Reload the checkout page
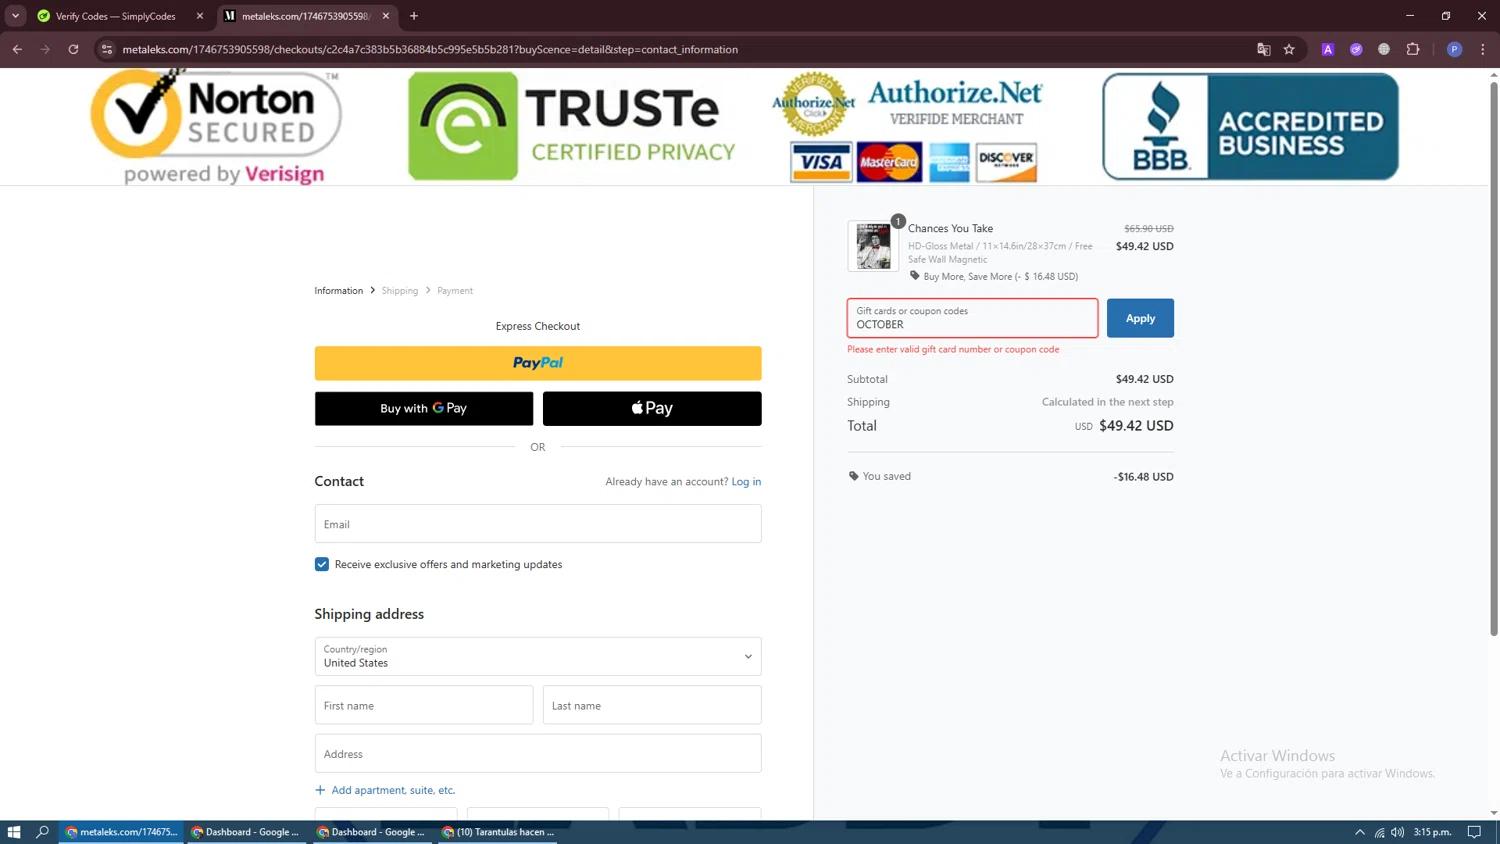This screenshot has width=1500, height=844. click(x=73, y=49)
